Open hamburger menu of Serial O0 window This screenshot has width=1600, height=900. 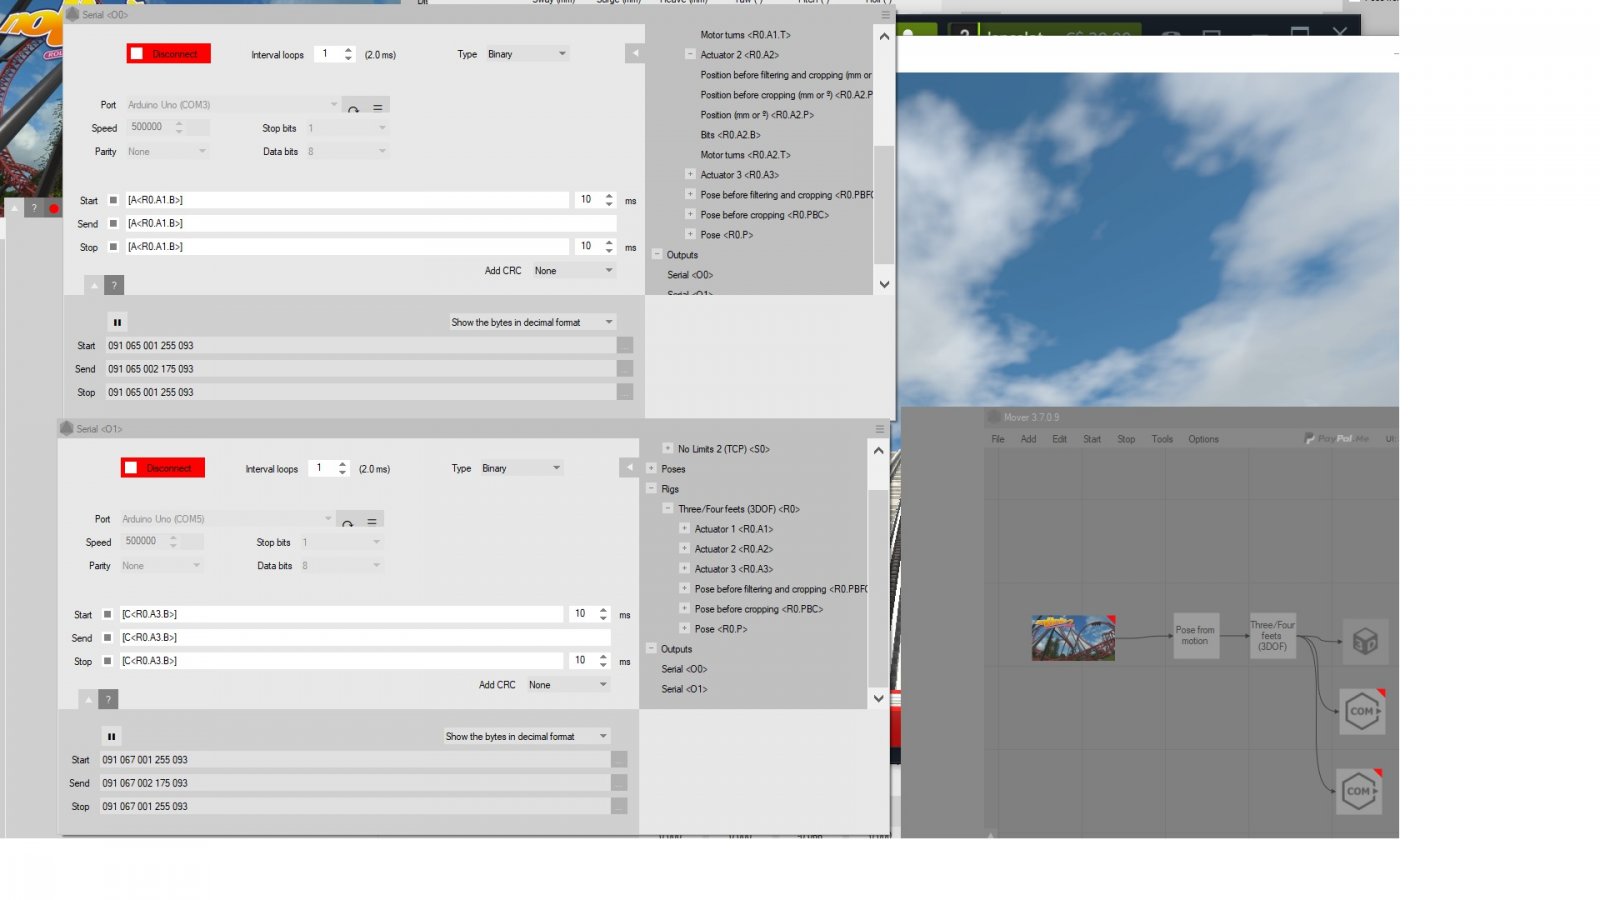(x=885, y=15)
